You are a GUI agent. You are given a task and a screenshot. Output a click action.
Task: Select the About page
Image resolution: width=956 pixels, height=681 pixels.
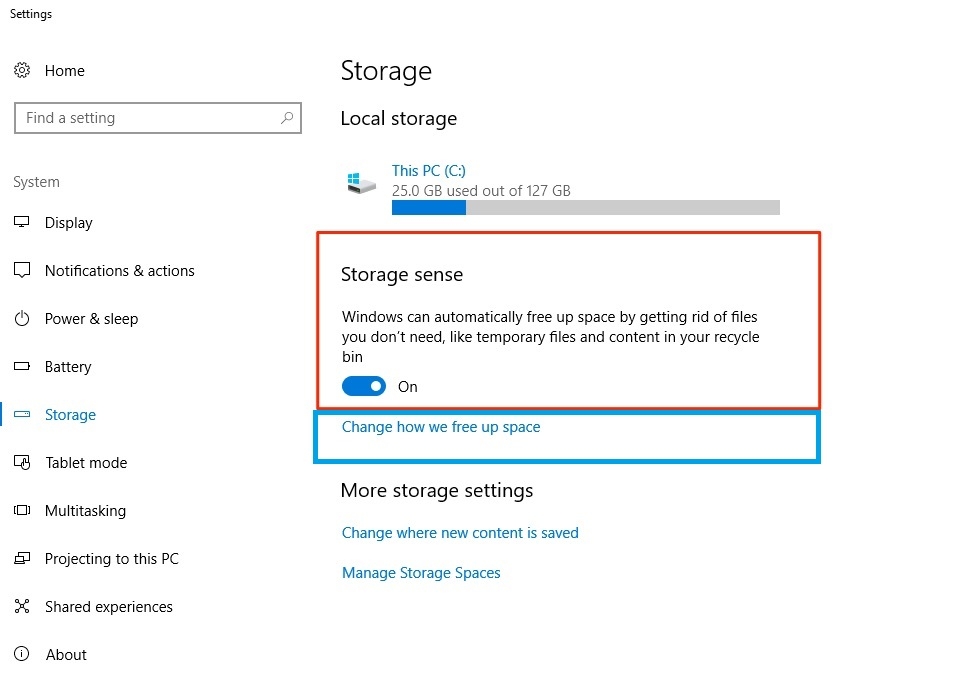66,655
